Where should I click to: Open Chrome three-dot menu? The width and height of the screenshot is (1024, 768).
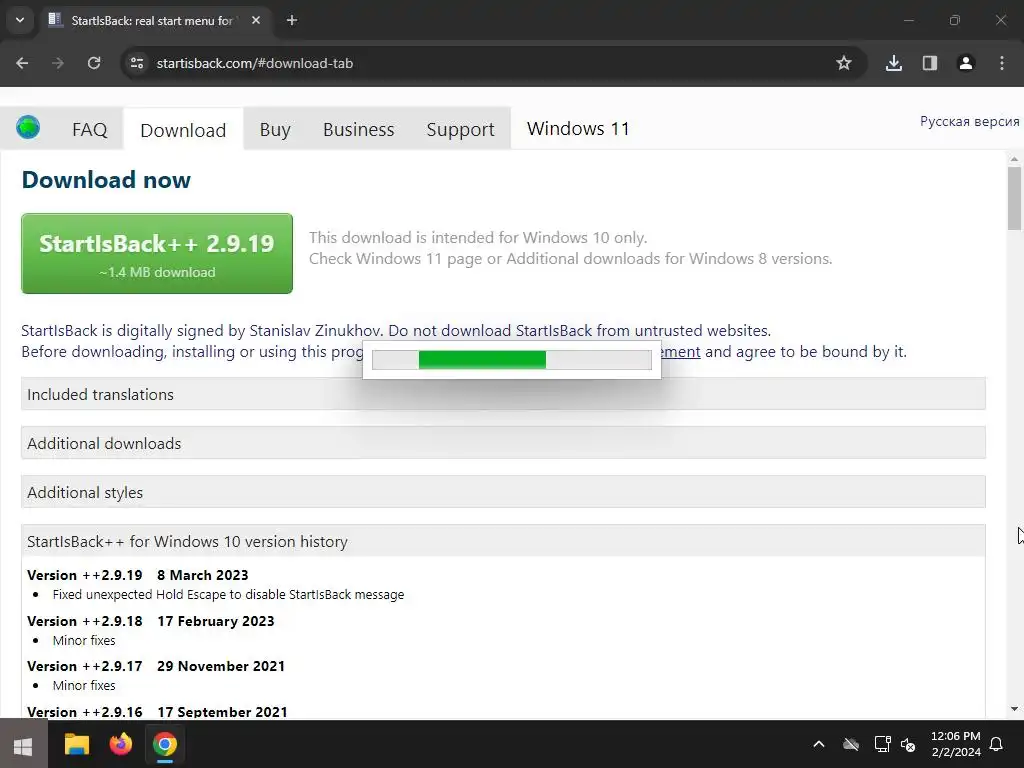[1002, 63]
